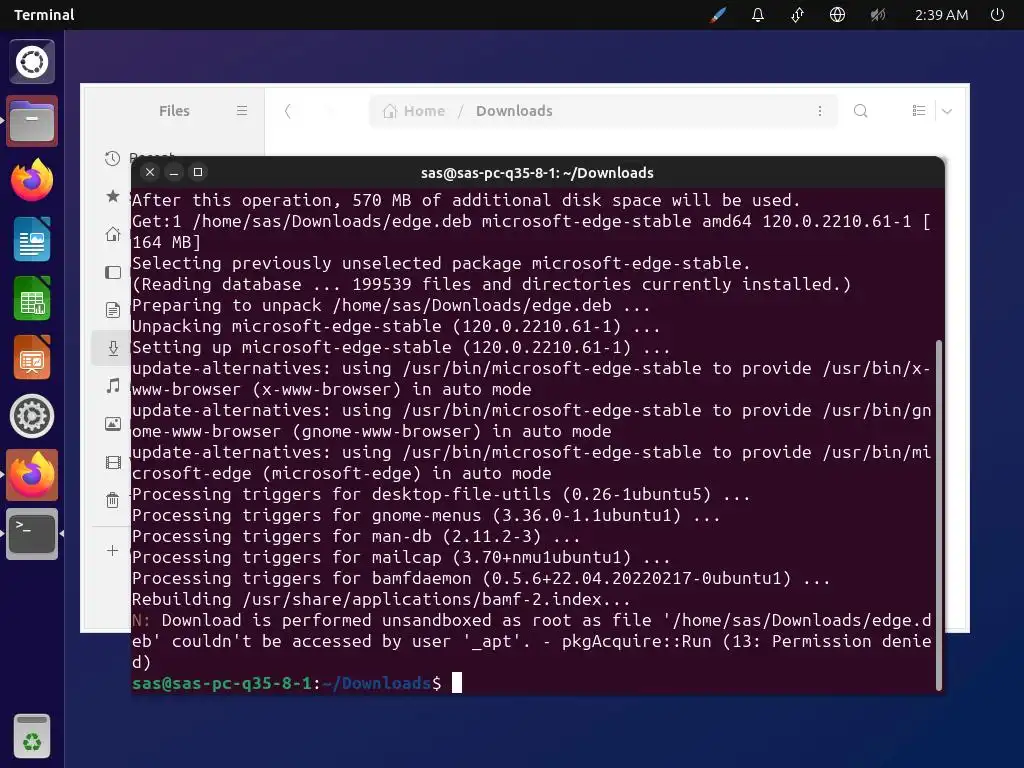Screen dimensions: 1024x768
Task: Open LibreOffice Calc from the dock
Action: [x=32, y=298]
